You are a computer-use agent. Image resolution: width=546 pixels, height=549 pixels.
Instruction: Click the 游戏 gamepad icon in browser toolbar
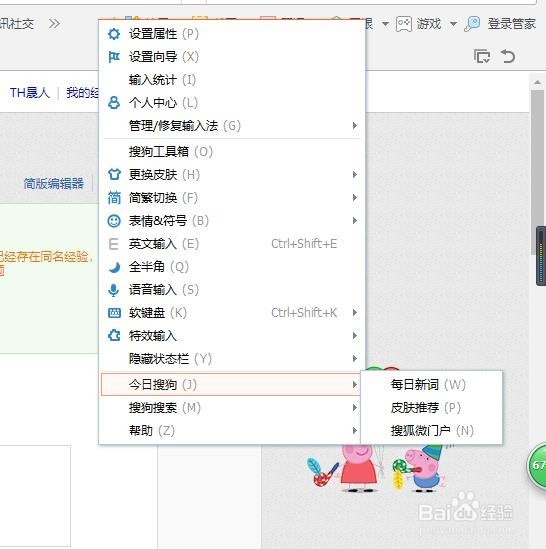[404, 24]
